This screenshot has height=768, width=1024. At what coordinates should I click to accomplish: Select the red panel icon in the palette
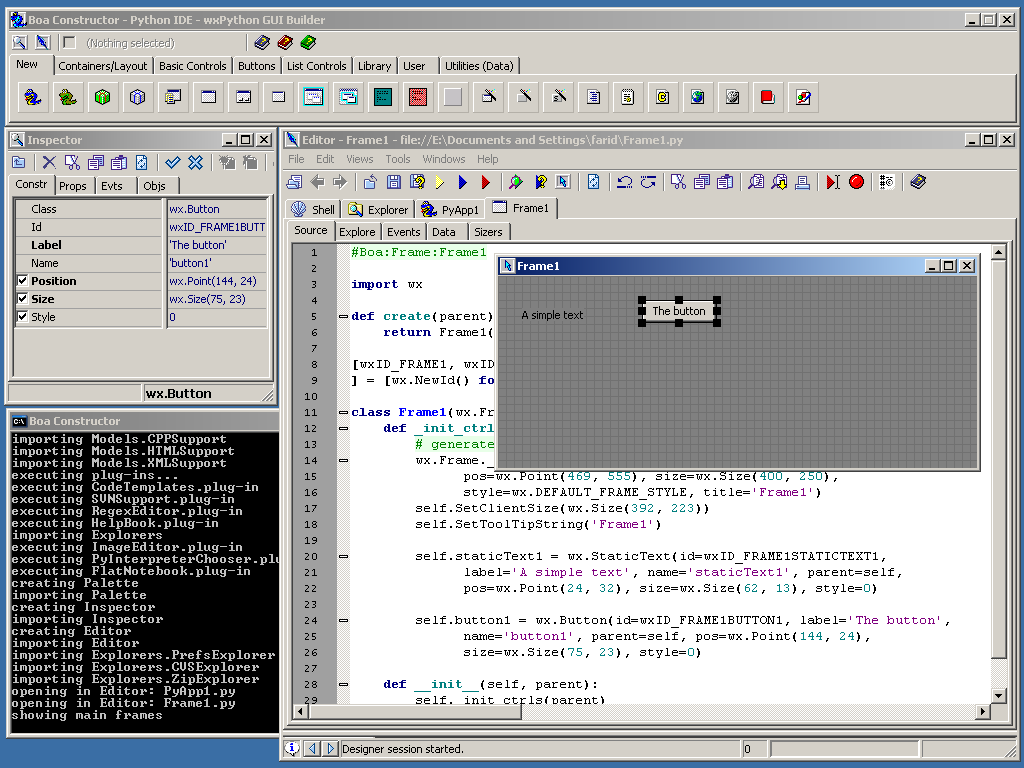pos(418,97)
